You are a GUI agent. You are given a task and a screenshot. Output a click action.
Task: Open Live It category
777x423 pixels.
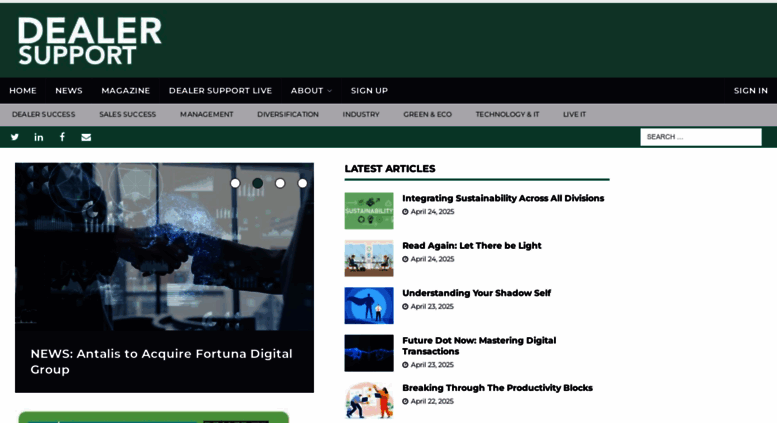(x=574, y=114)
